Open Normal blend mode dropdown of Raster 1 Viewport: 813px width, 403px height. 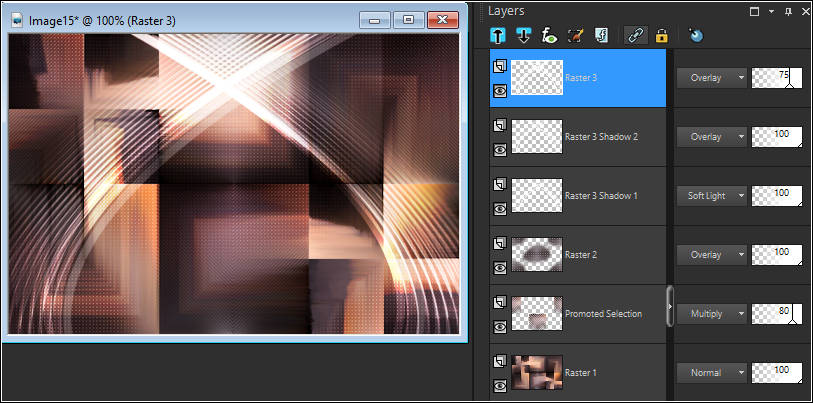point(711,373)
